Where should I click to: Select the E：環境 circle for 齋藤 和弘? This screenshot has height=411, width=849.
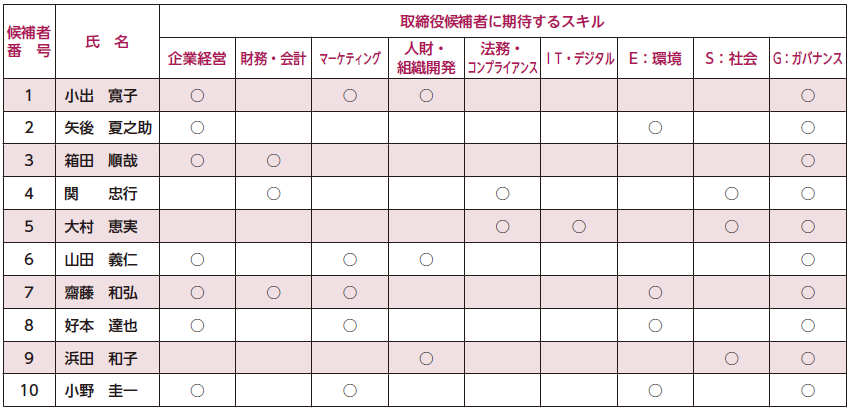[655, 292]
